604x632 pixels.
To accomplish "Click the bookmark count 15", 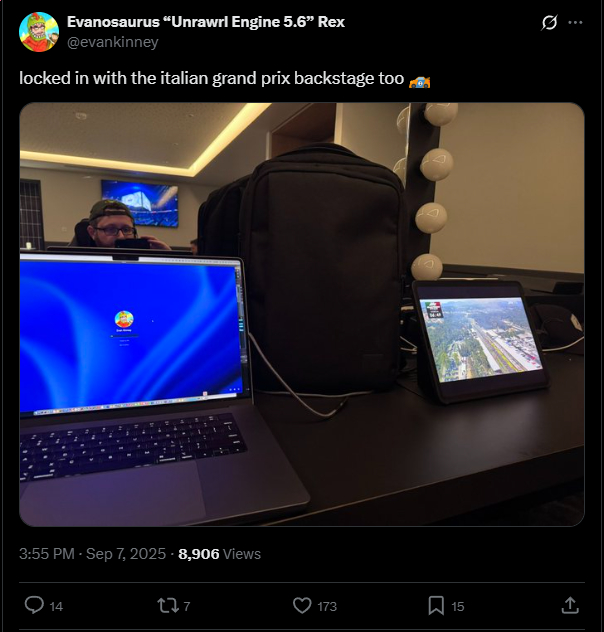I will pos(458,606).
